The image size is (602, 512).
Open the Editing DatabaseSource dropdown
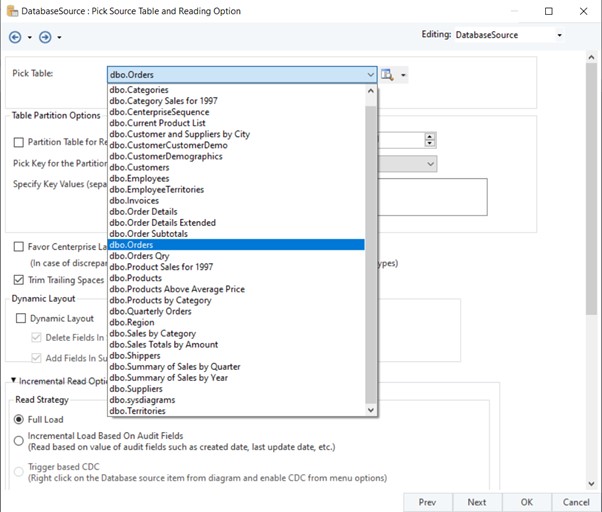coord(559,36)
